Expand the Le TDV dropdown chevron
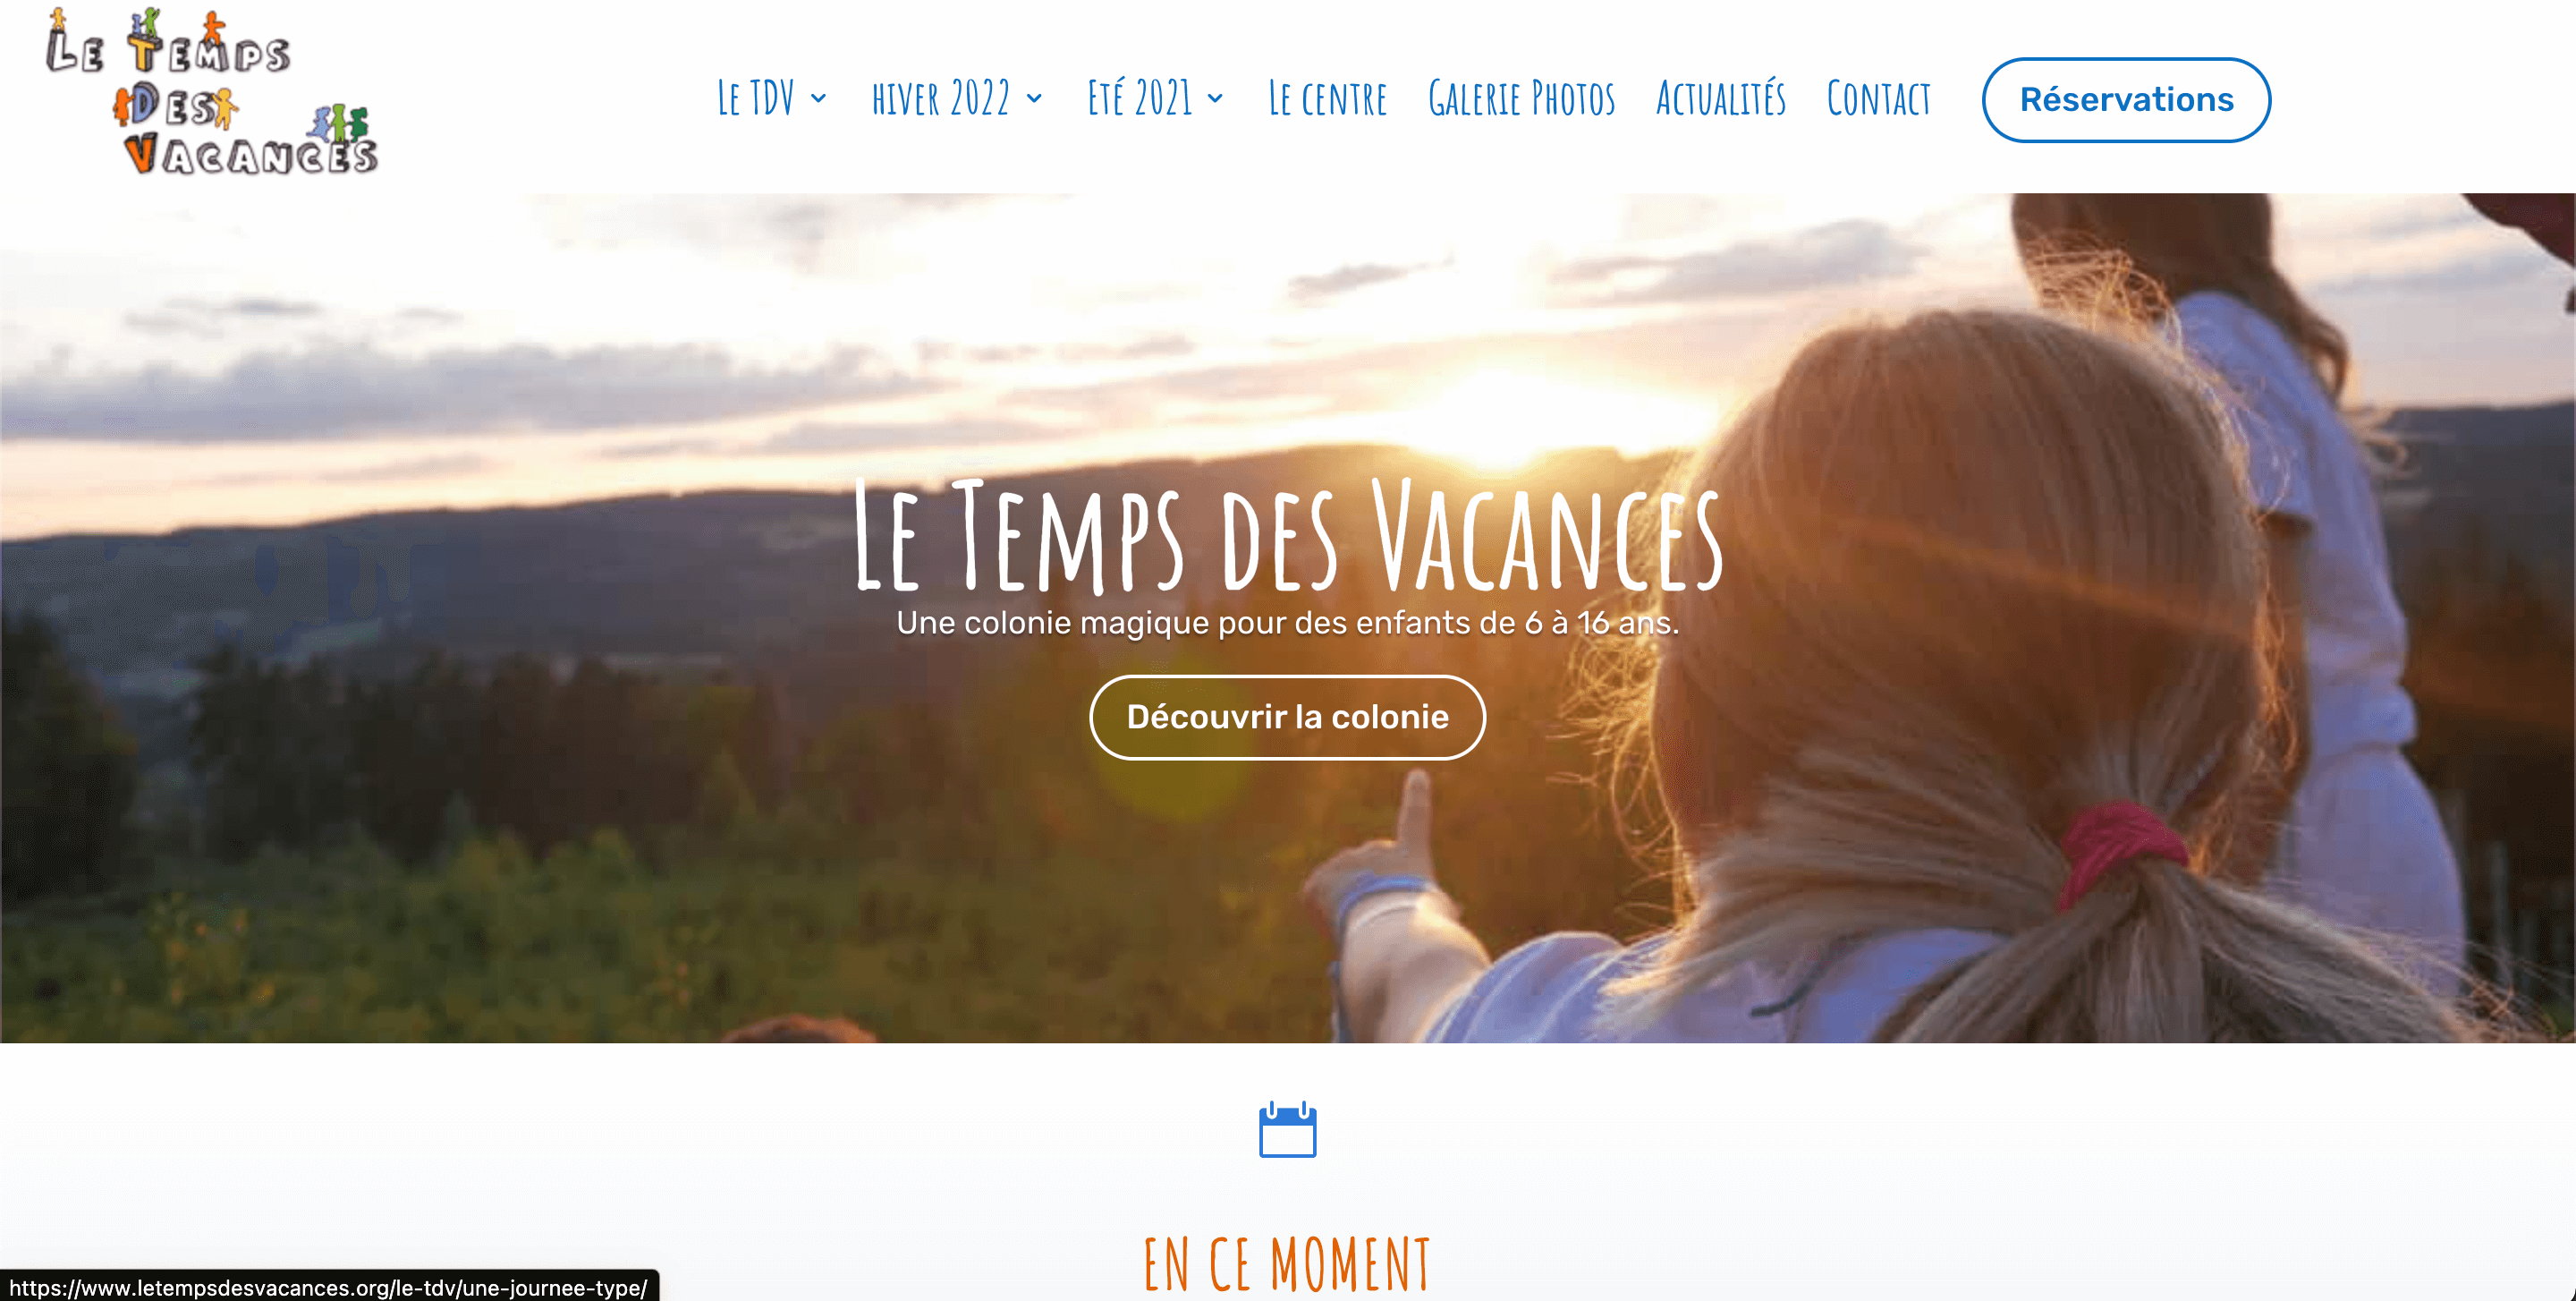 coord(818,98)
